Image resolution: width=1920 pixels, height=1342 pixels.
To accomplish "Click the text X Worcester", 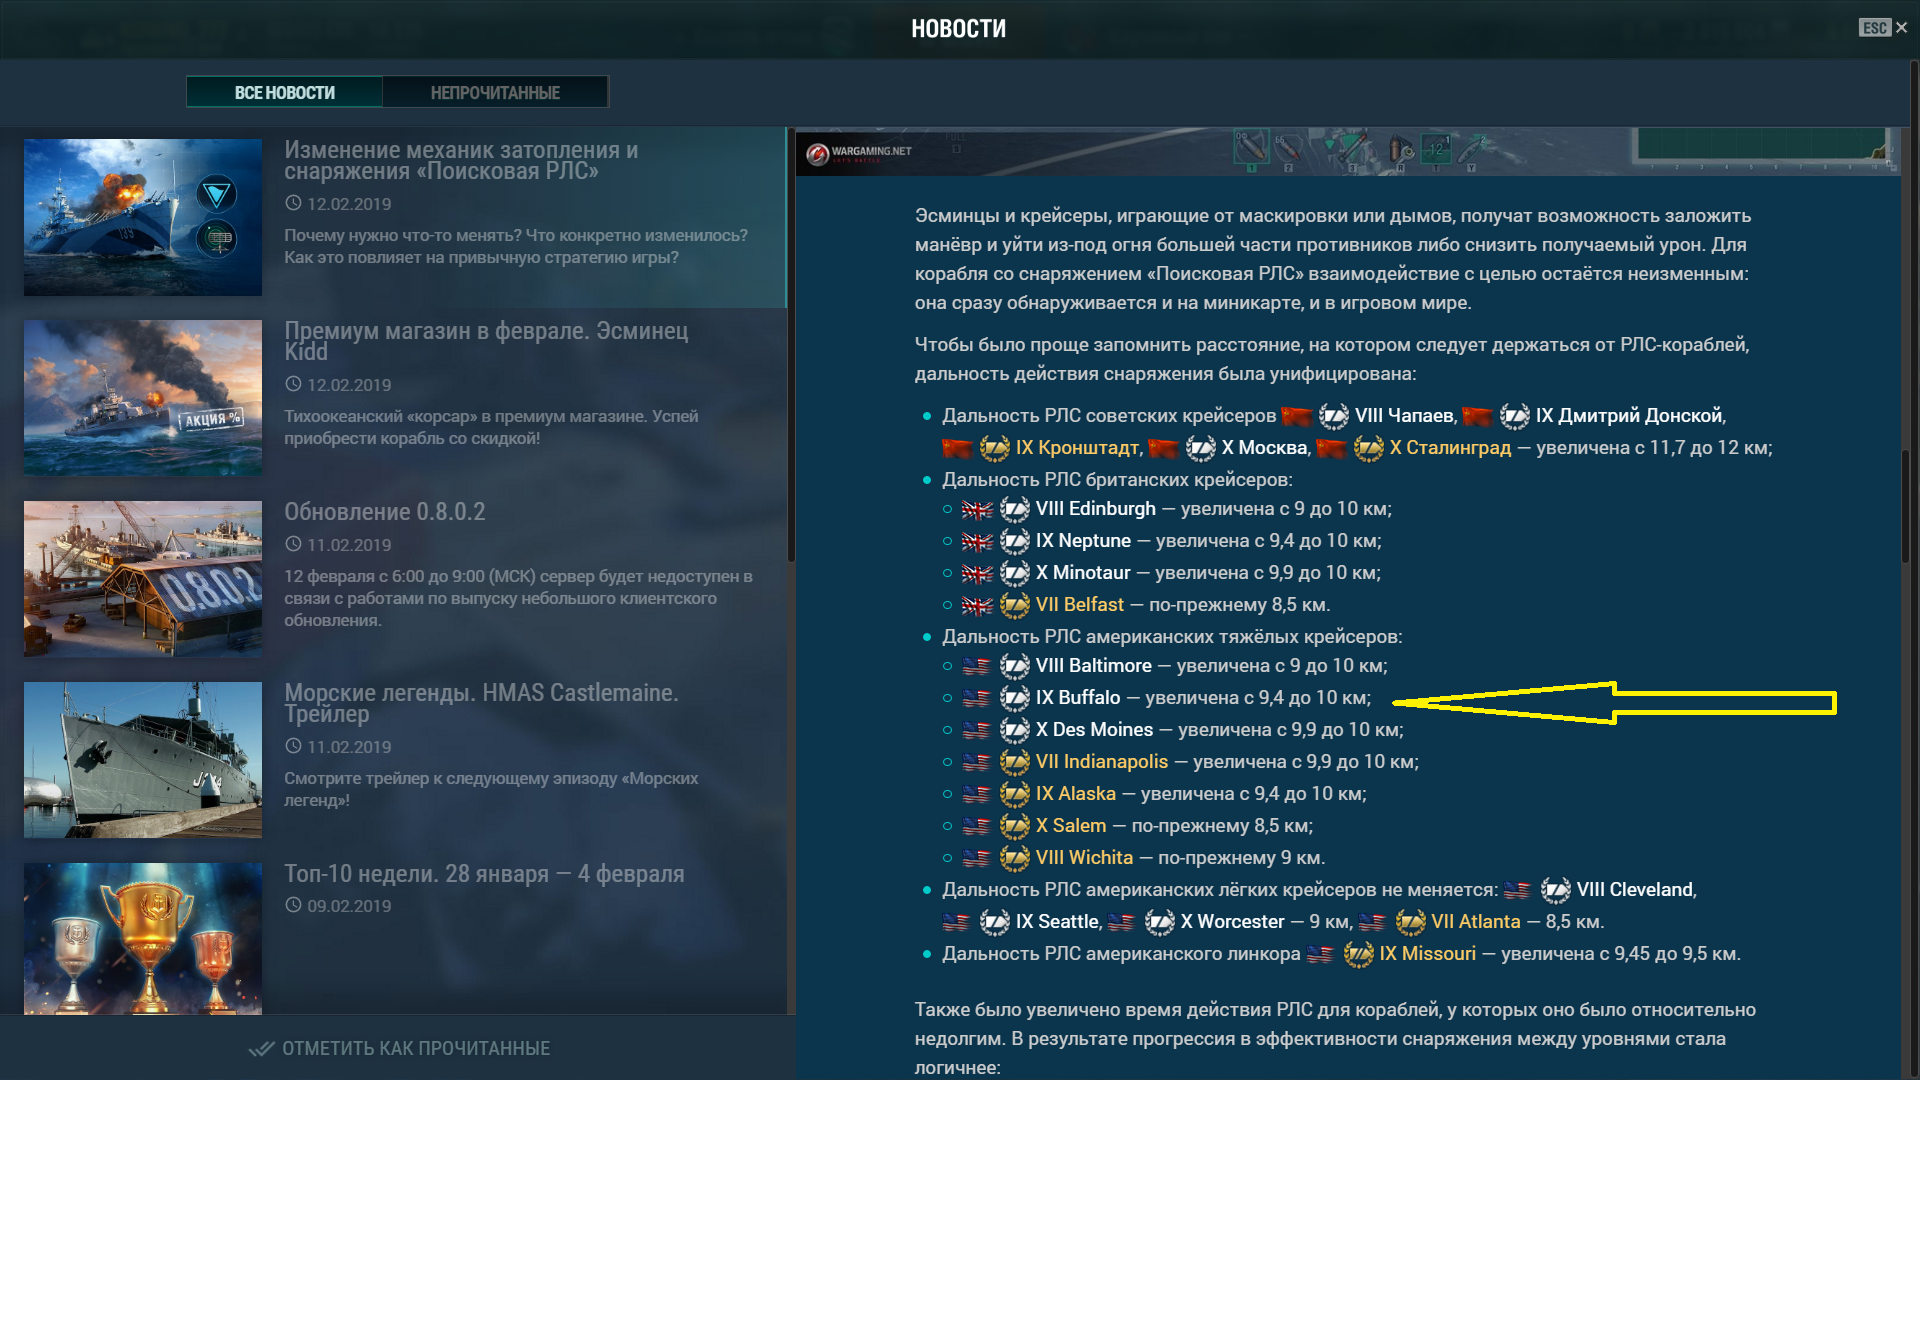I will click(x=1232, y=921).
